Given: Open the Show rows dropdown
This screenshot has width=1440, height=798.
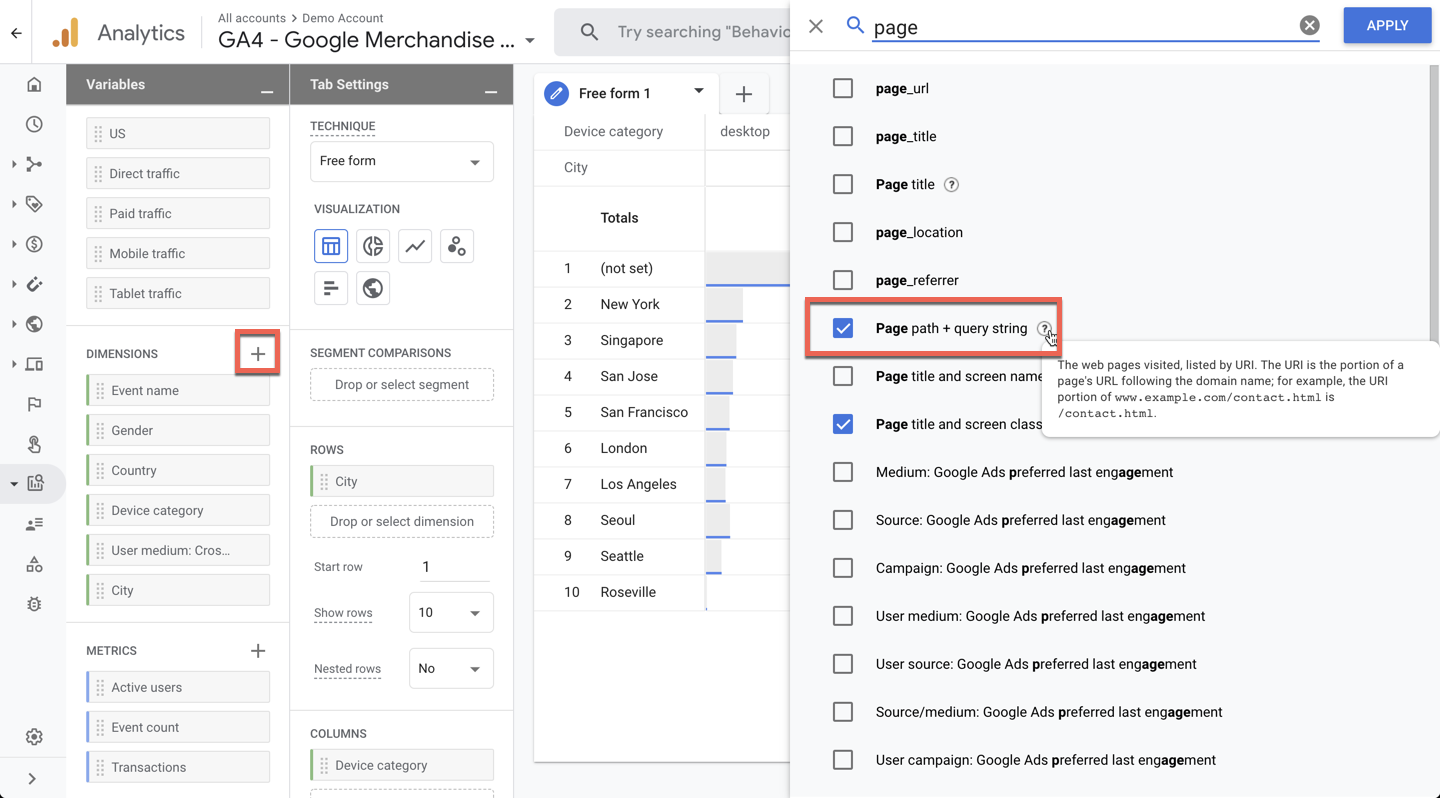Looking at the screenshot, I should pyautogui.click(x=451, y=613).
